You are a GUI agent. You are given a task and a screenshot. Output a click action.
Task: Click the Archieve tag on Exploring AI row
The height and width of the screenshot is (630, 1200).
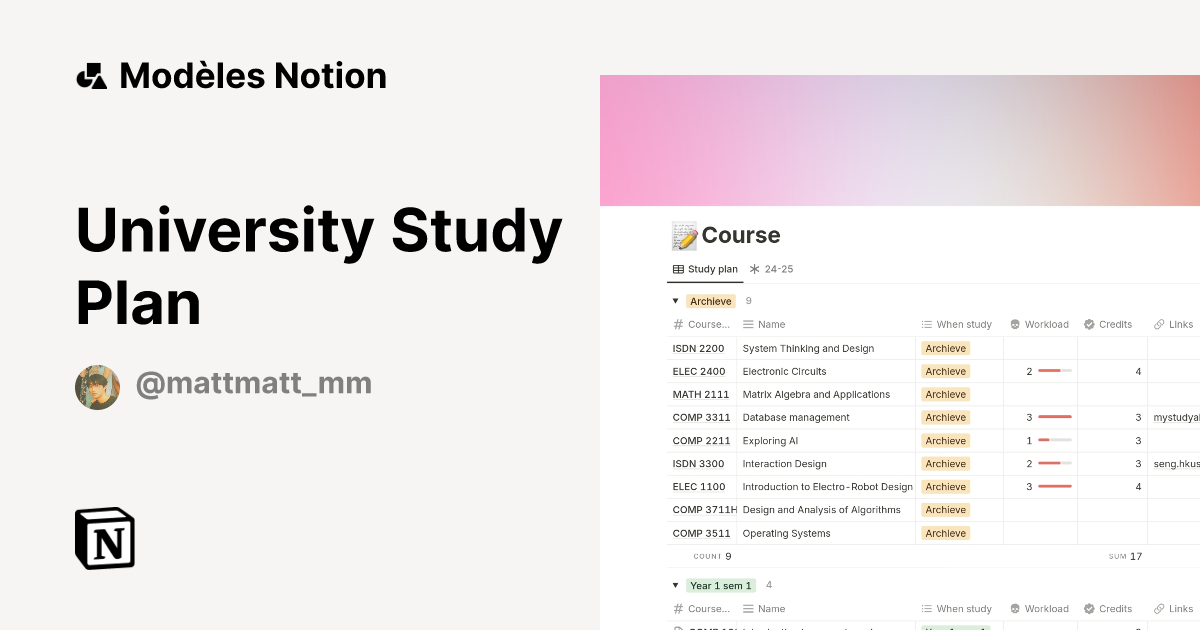[945, 440]
